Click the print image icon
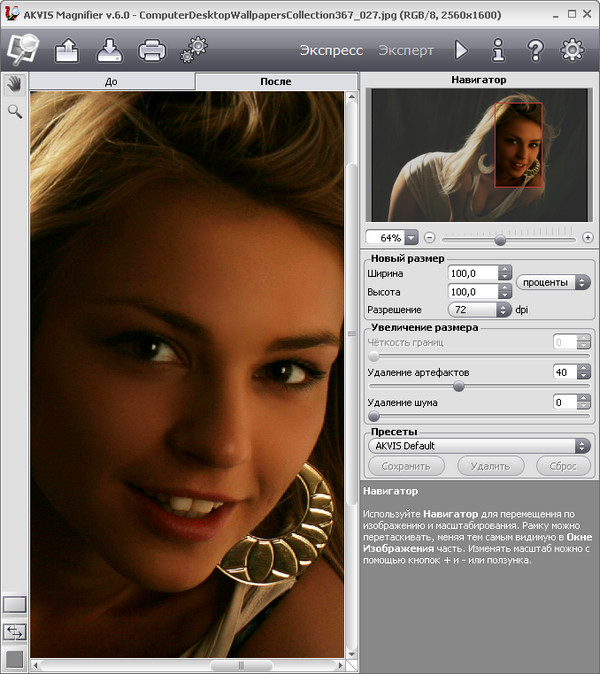The width and height of the screenshot is (600, 674). coord(151,48)
